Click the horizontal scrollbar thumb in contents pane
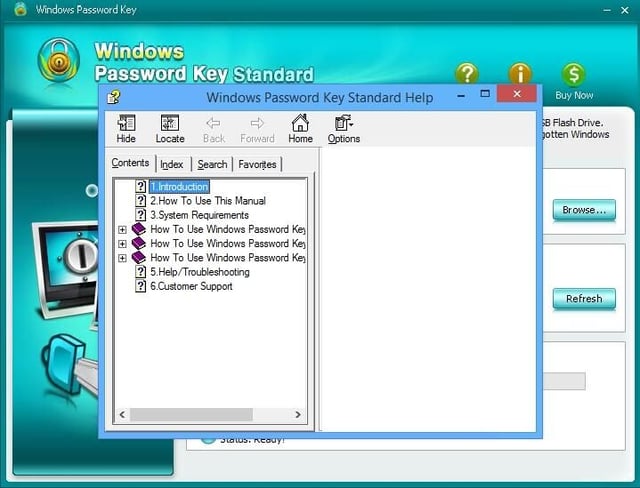The width and height of the screenshot is (640, 488). [x=191, y=415]
